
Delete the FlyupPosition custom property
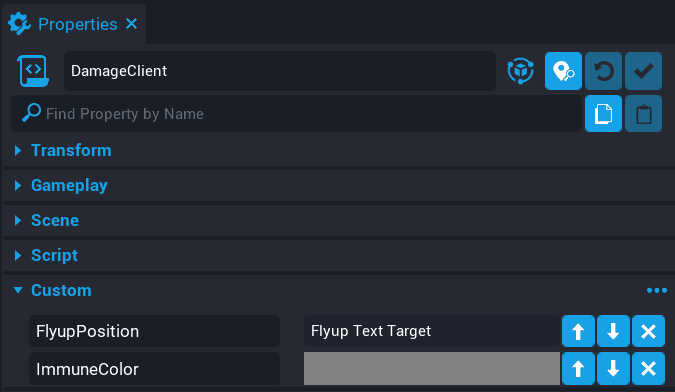pyautogui.click(x=648, y=331)
